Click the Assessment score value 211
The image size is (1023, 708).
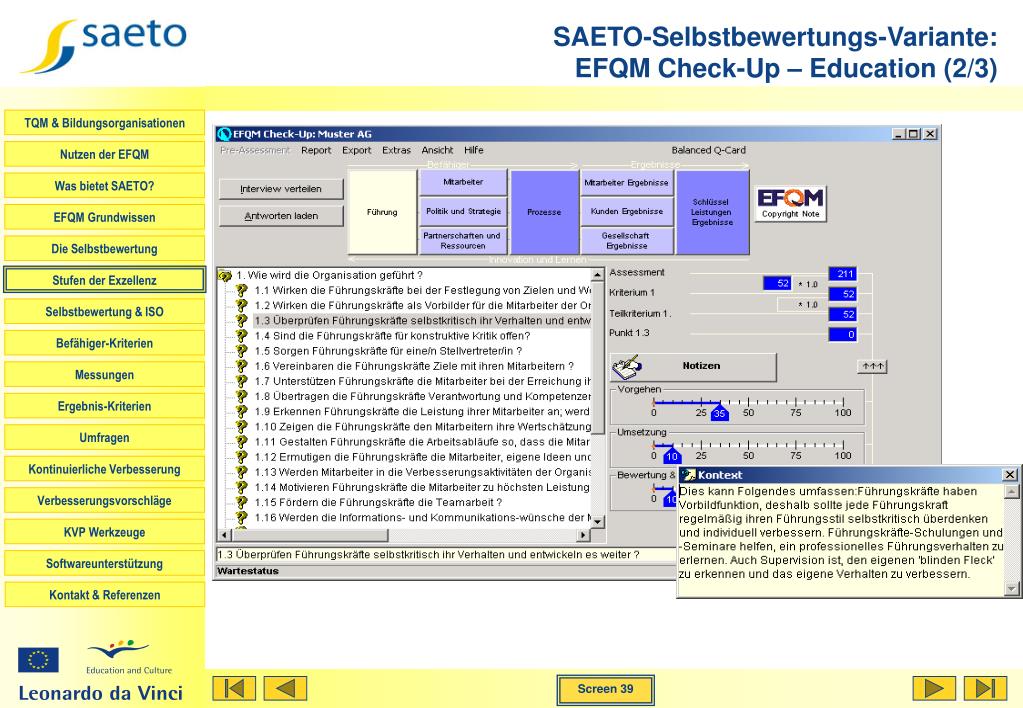coord(842,274)
